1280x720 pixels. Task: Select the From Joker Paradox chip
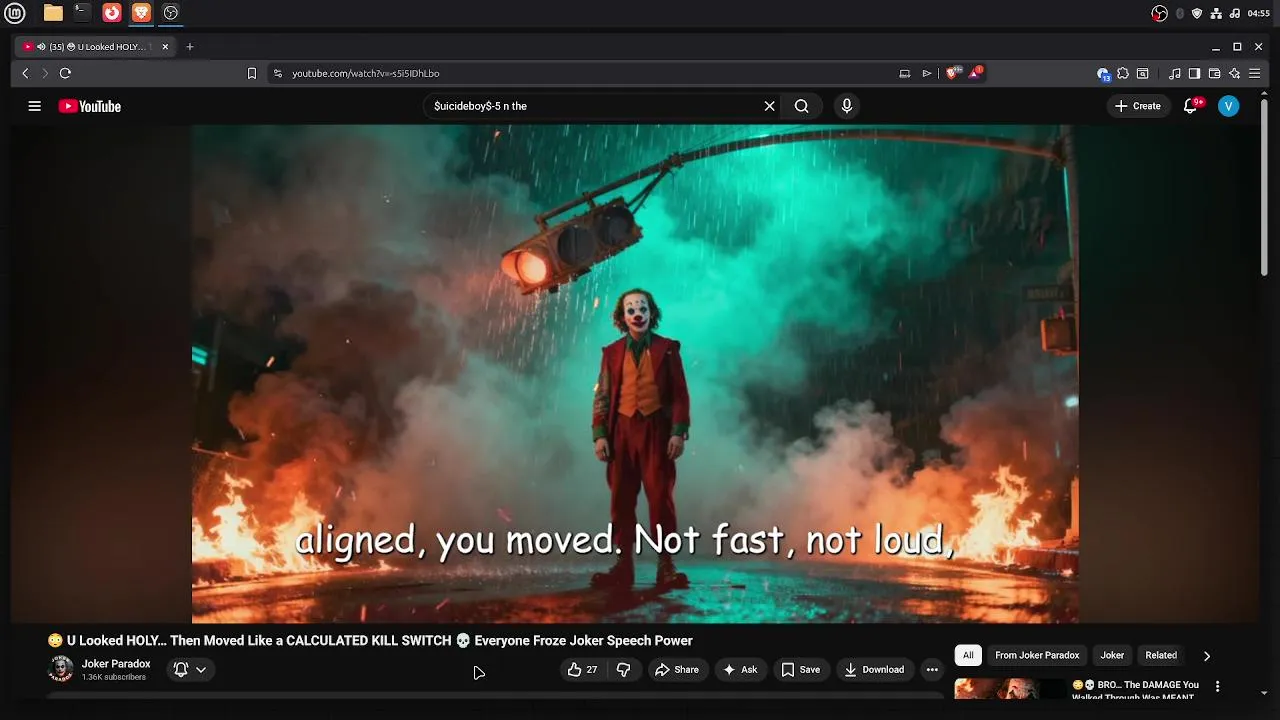(1037, 656)
